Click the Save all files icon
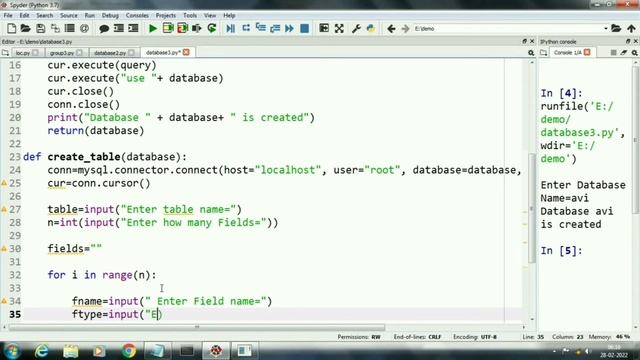640x360 pixels. (55, 29)
